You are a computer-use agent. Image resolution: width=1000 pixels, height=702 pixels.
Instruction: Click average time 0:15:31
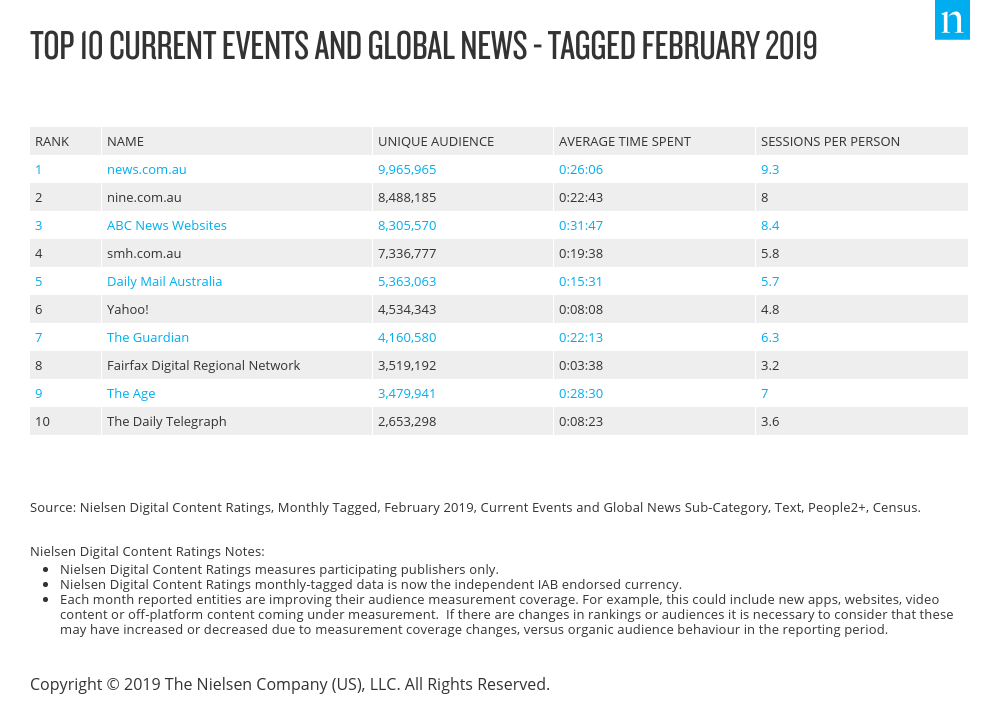(x=580, y=282)
